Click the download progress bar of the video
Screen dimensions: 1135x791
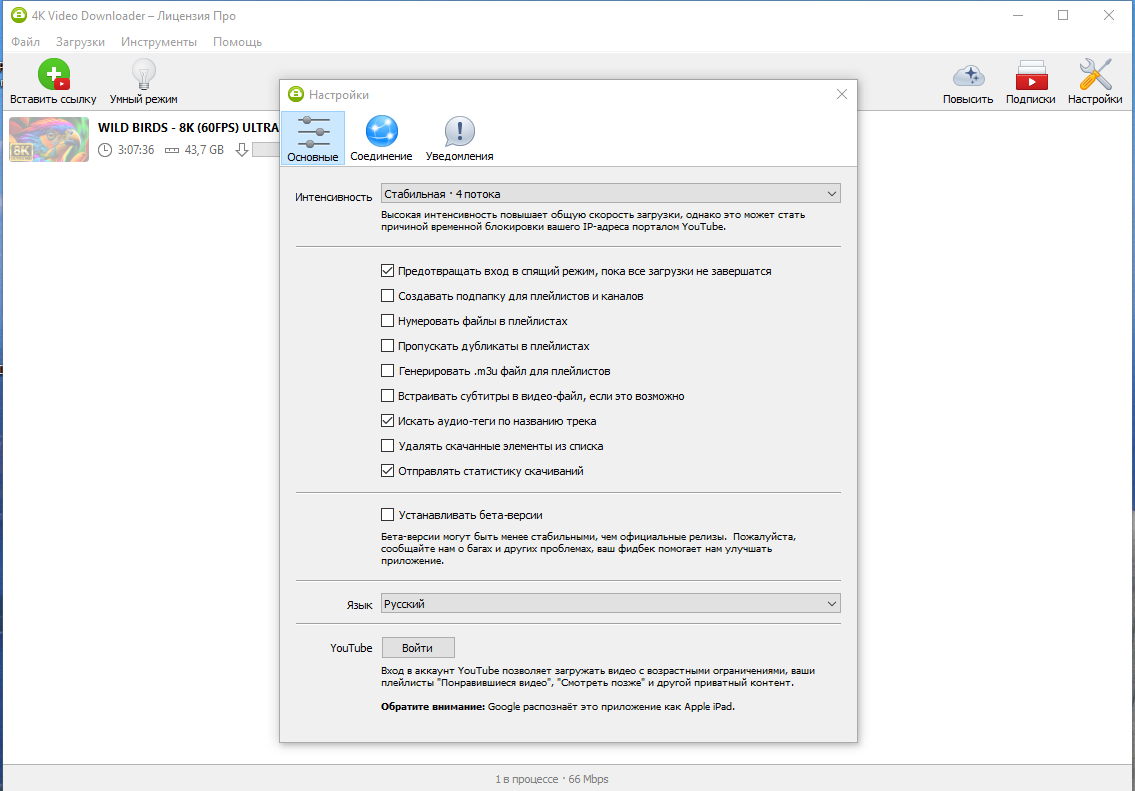click(x=266, y=150)
